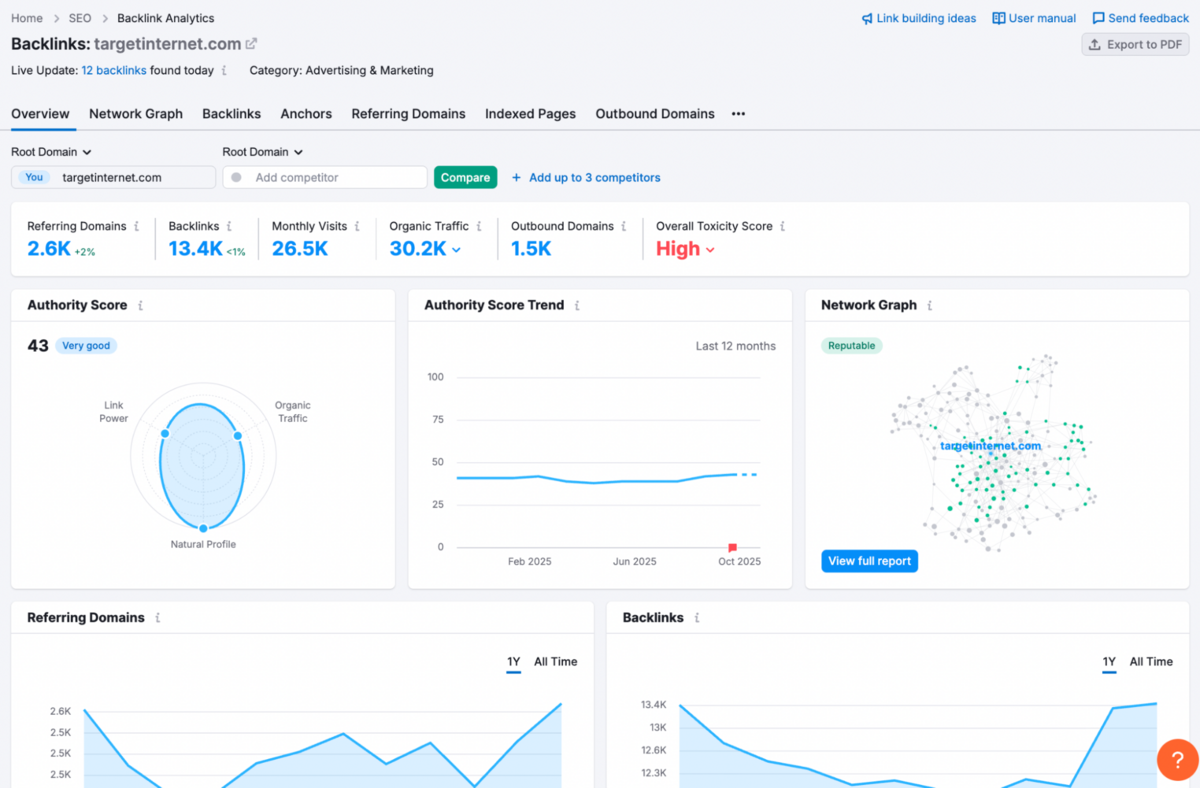Open the first Root Domain dropdown
This screenshot has width=1200, height=788.
tap(51, 152)
